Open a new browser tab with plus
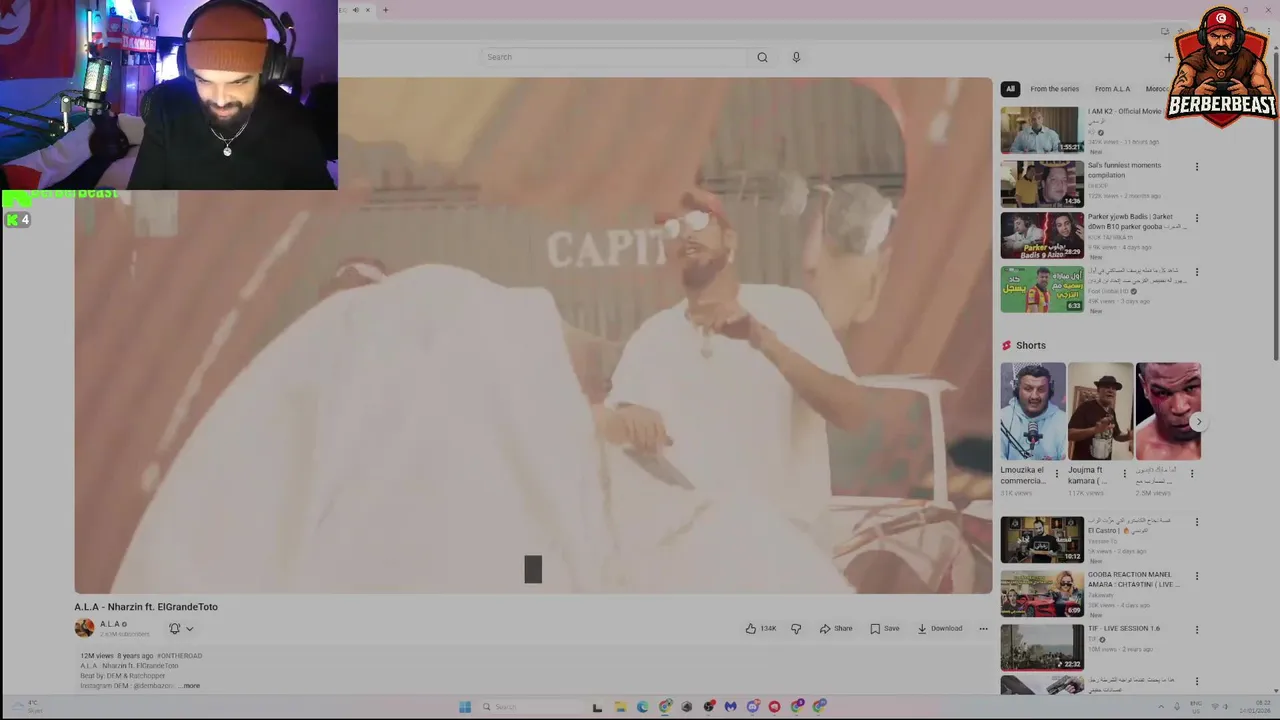 point(385,10)
